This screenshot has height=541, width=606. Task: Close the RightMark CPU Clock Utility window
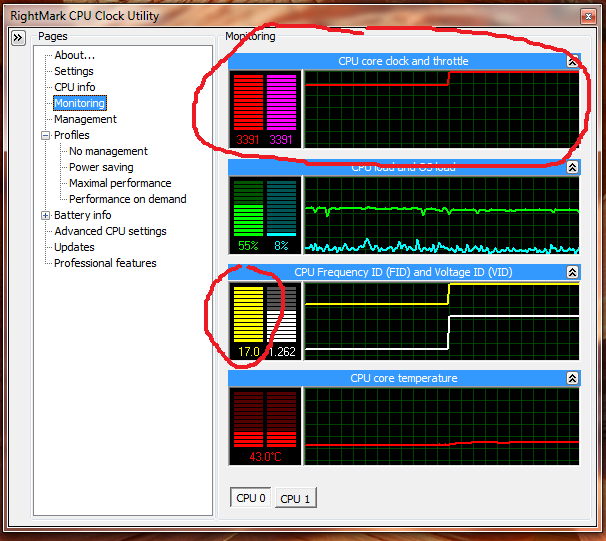tap(588, 16)
